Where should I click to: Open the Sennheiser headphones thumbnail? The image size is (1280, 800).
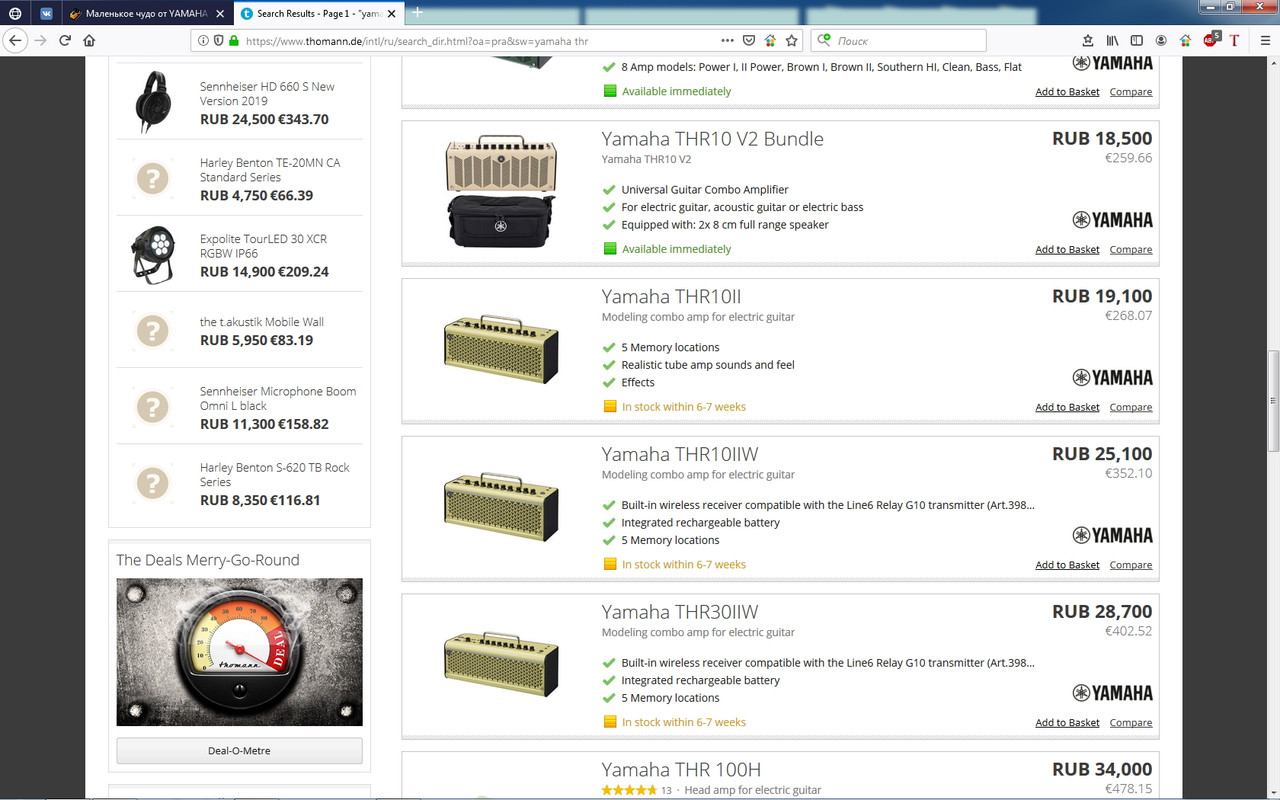tap(152, 102)
